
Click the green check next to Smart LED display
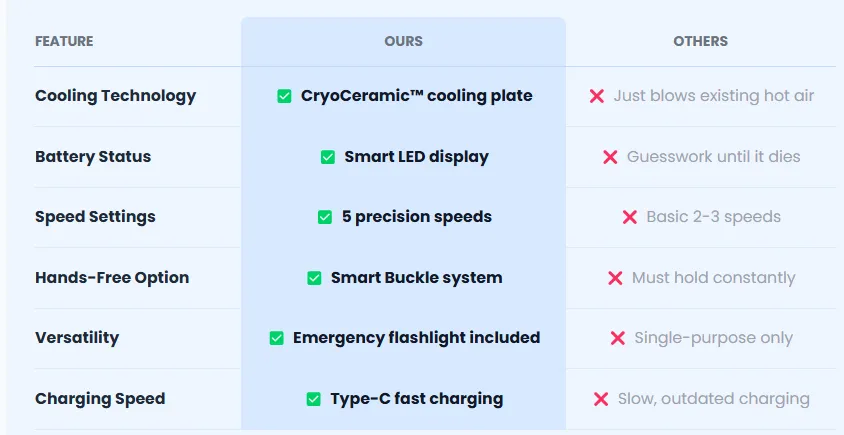point(328,157)
